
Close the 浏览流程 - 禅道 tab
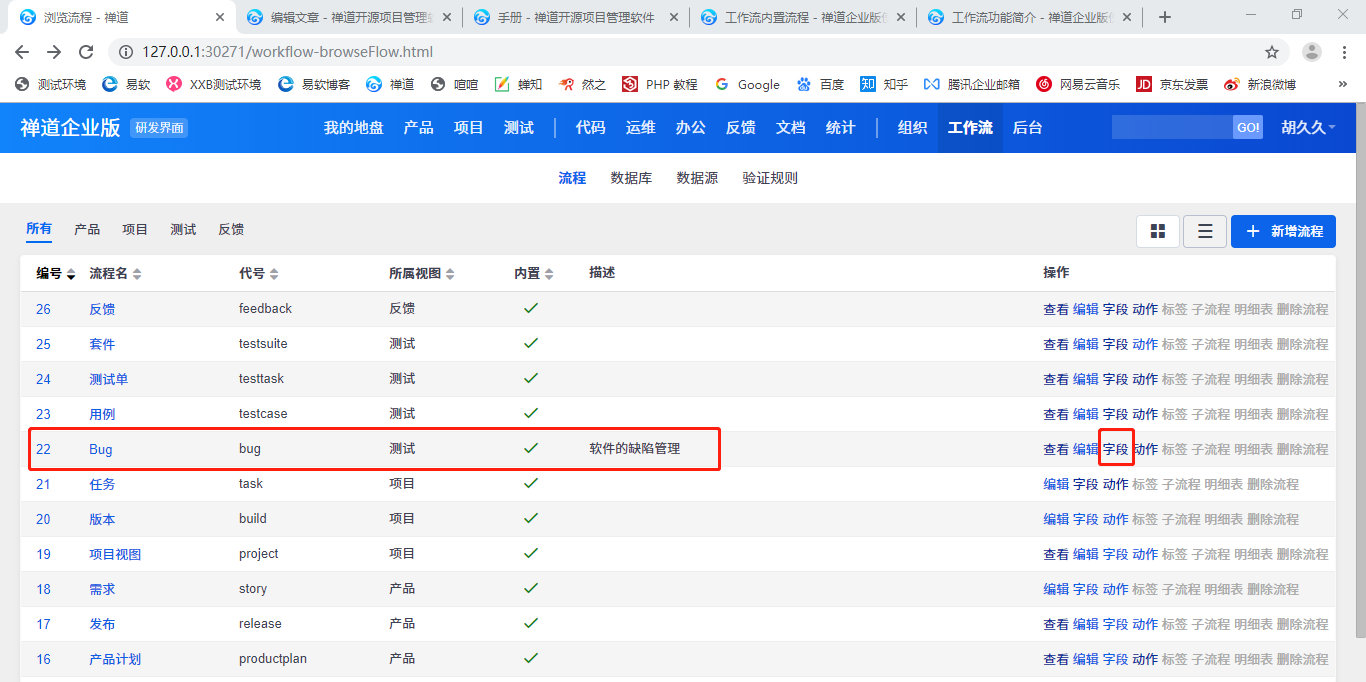(x=219, y=17)
